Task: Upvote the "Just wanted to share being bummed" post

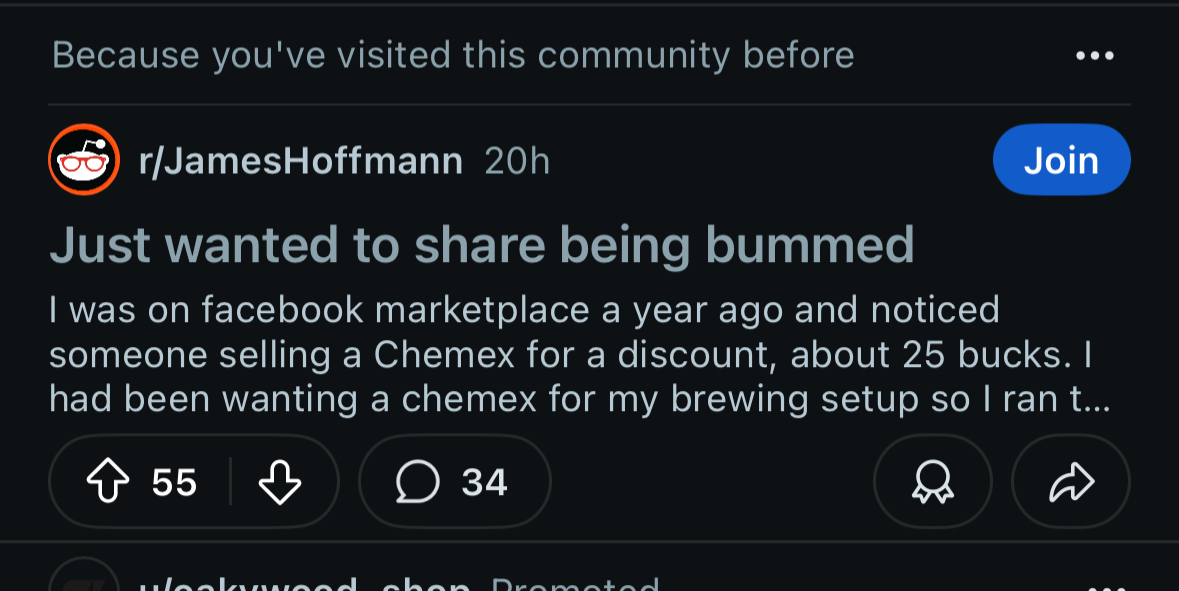Action: coord(108,484)
